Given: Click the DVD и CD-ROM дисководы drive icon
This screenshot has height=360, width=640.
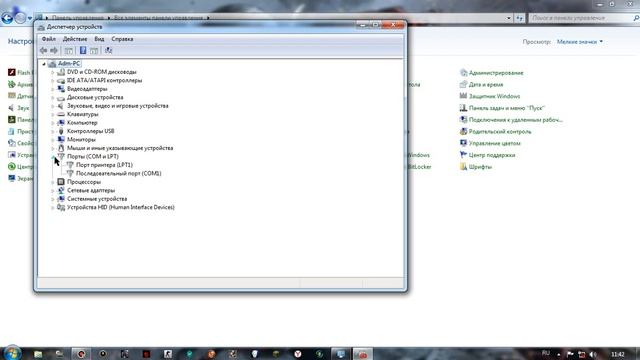Looking at the screenshot, I should coord(61,72).
